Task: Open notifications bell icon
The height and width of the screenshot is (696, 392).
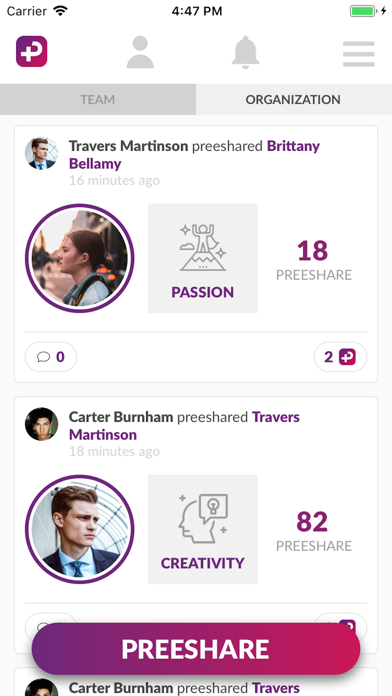Action: click(245, 52)
